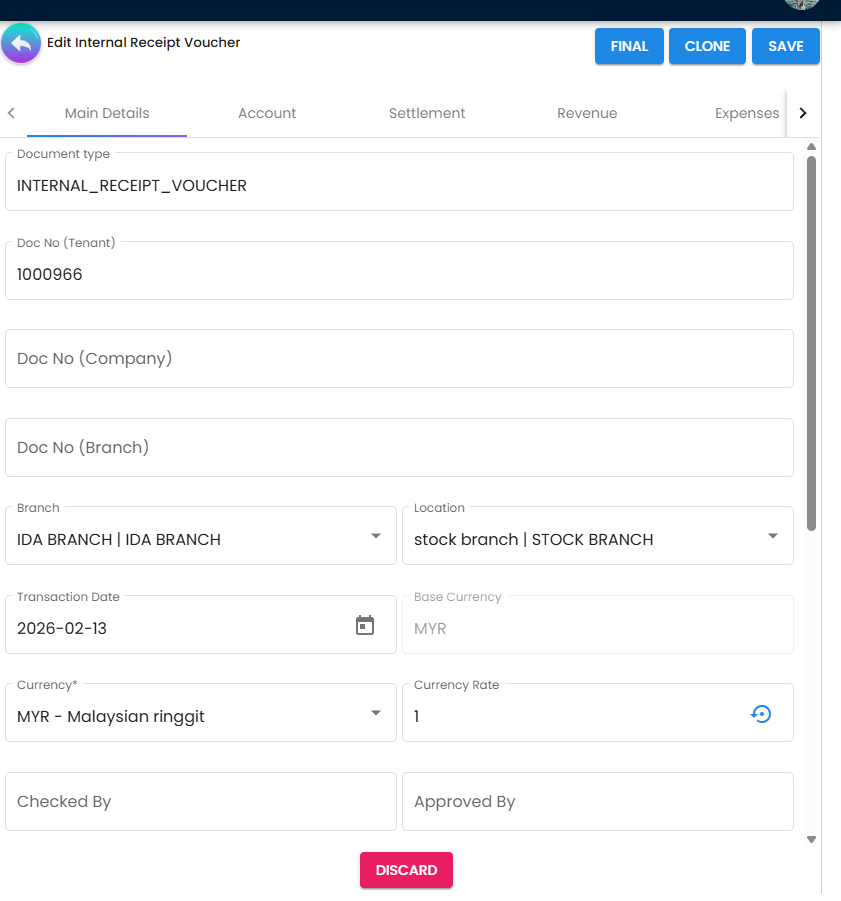Screen dimensions: 841x901
Task: Click the scrollbar up arrow
Action: tap(811, 146)
